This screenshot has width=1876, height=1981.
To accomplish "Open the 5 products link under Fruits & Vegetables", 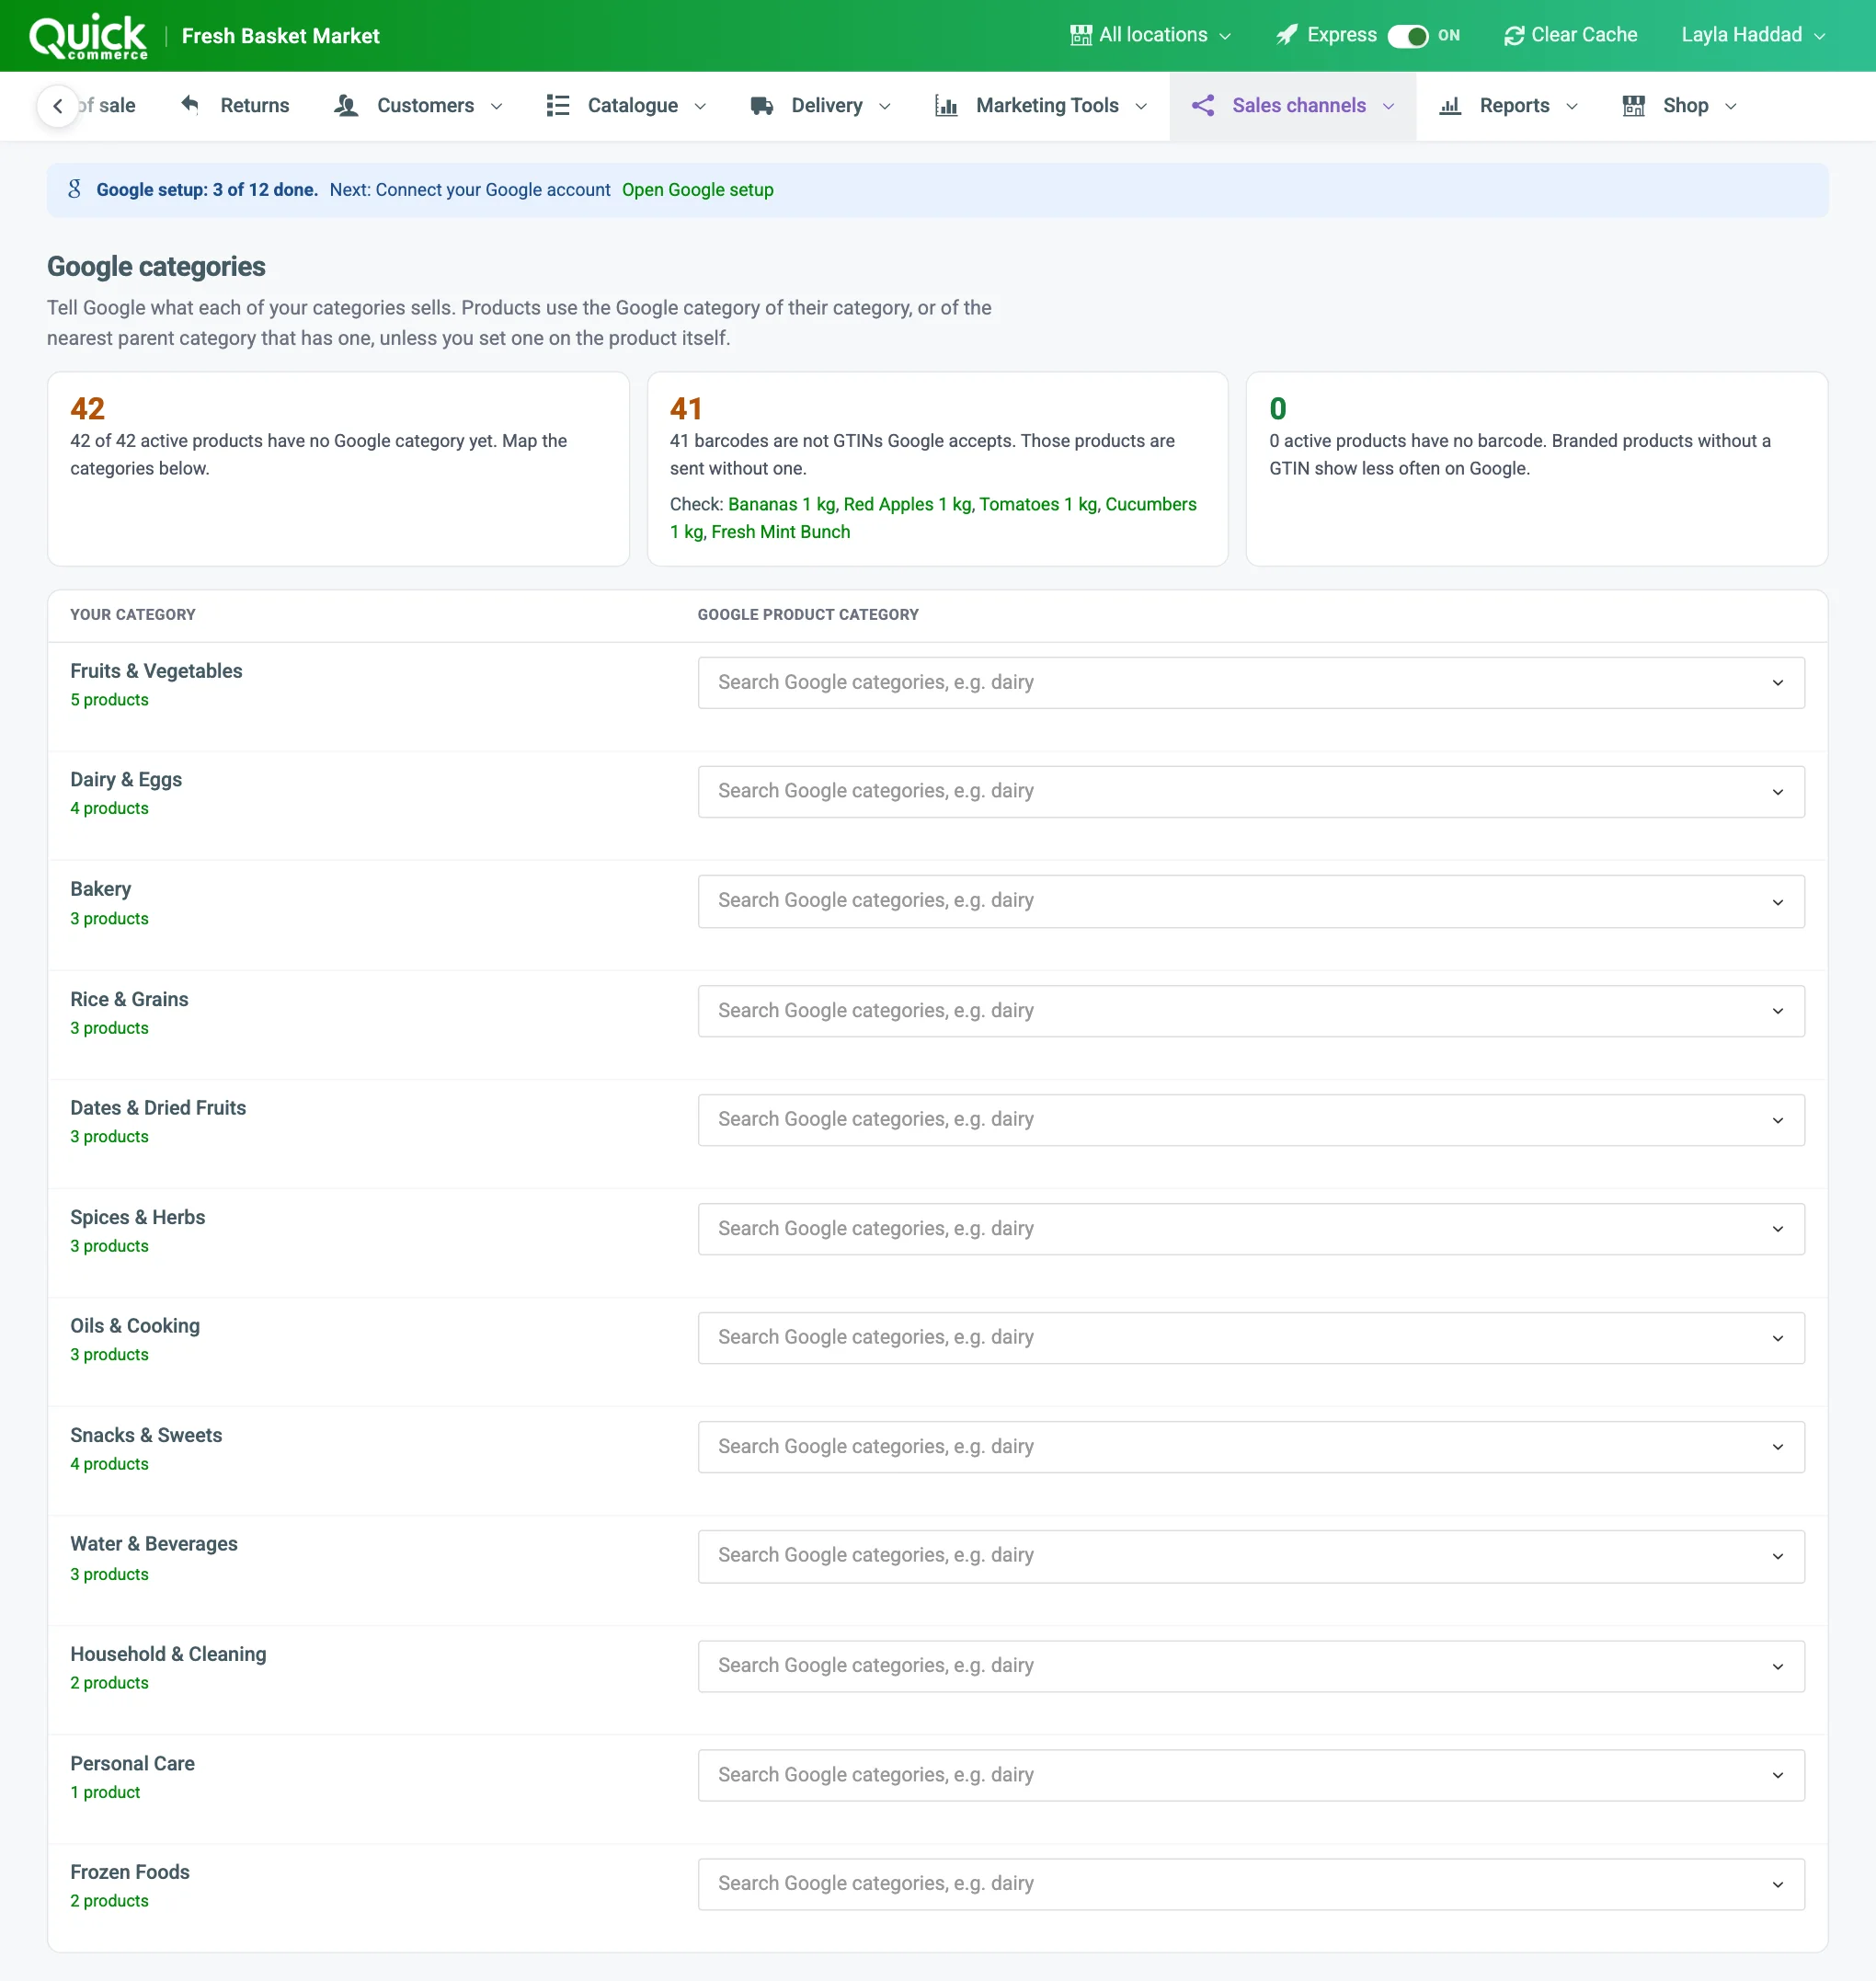I will click(x=109, y=700).
